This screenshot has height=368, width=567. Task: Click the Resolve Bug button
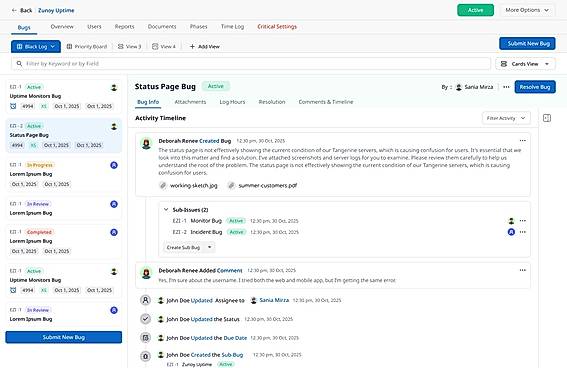coord(535,87)
